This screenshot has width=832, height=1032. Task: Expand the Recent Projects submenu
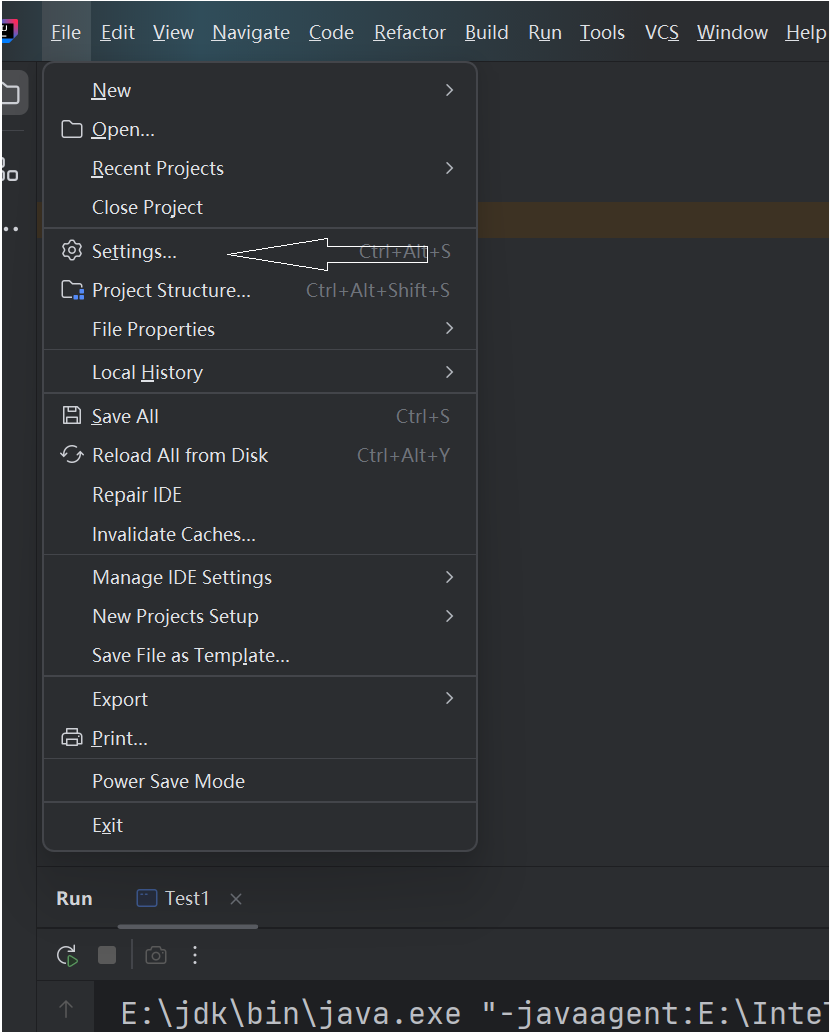point(260,168)
